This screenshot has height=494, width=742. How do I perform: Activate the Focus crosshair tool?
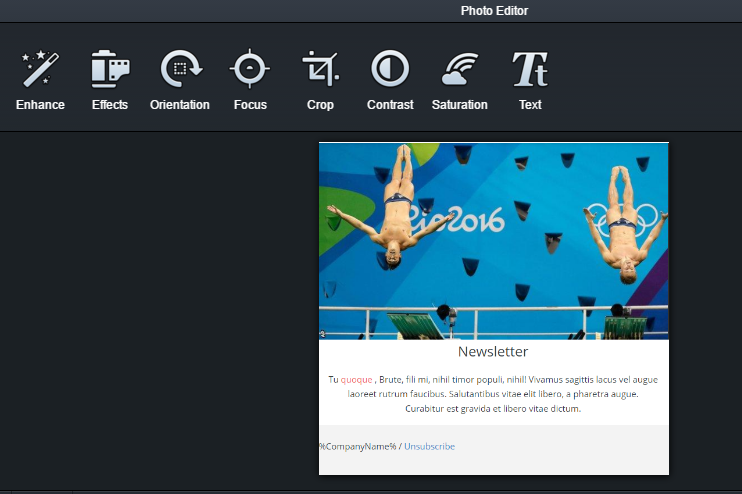pyautogui.click(x=250, y=79)
